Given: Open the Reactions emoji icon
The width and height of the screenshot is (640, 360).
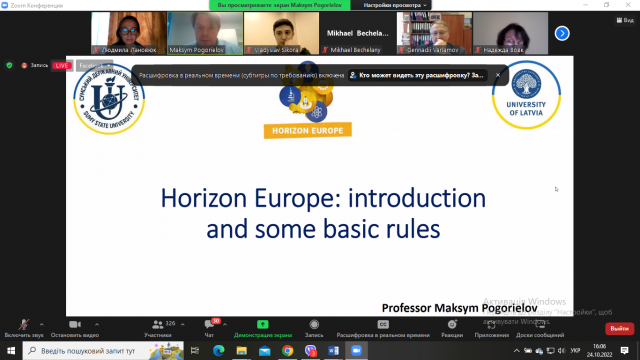Looking at the screenshot, I should 452,324.
